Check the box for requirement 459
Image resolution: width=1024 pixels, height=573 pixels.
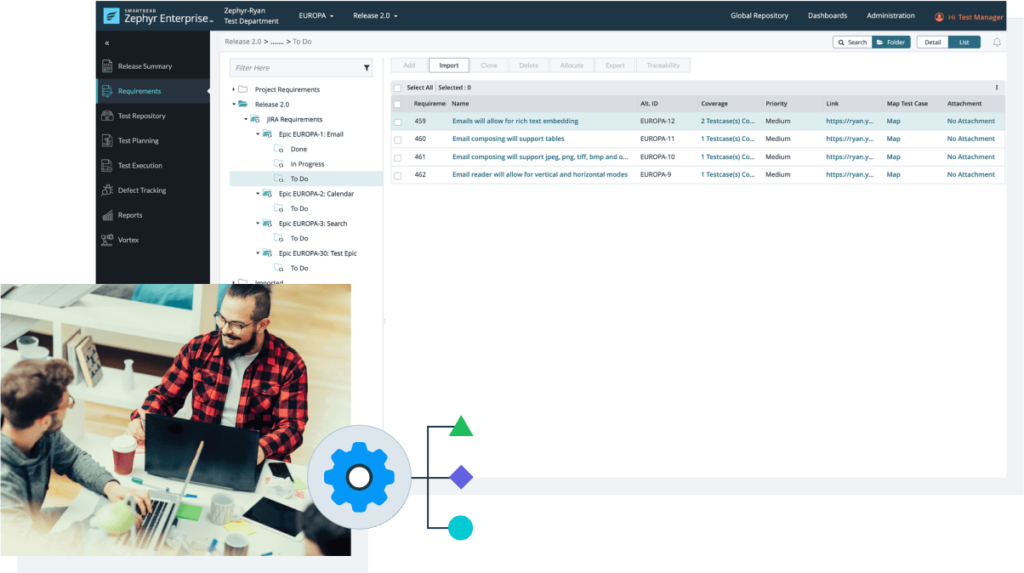pyautogui.click(x=397, y=122)
